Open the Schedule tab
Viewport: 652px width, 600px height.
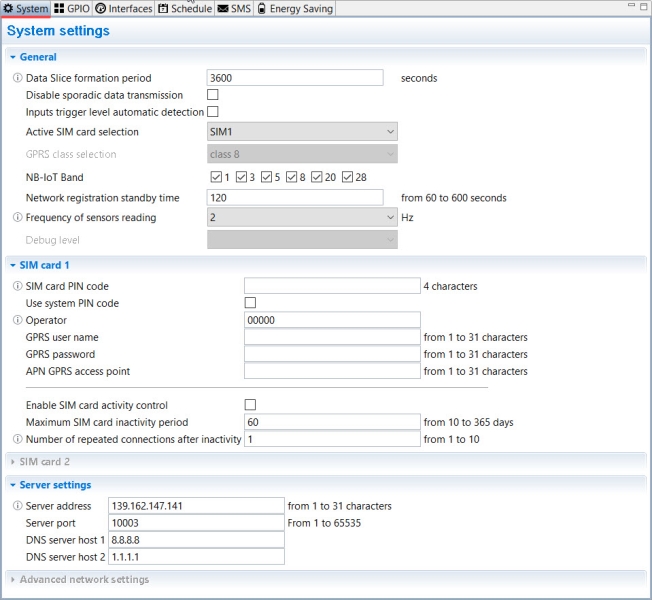[185, 9]
